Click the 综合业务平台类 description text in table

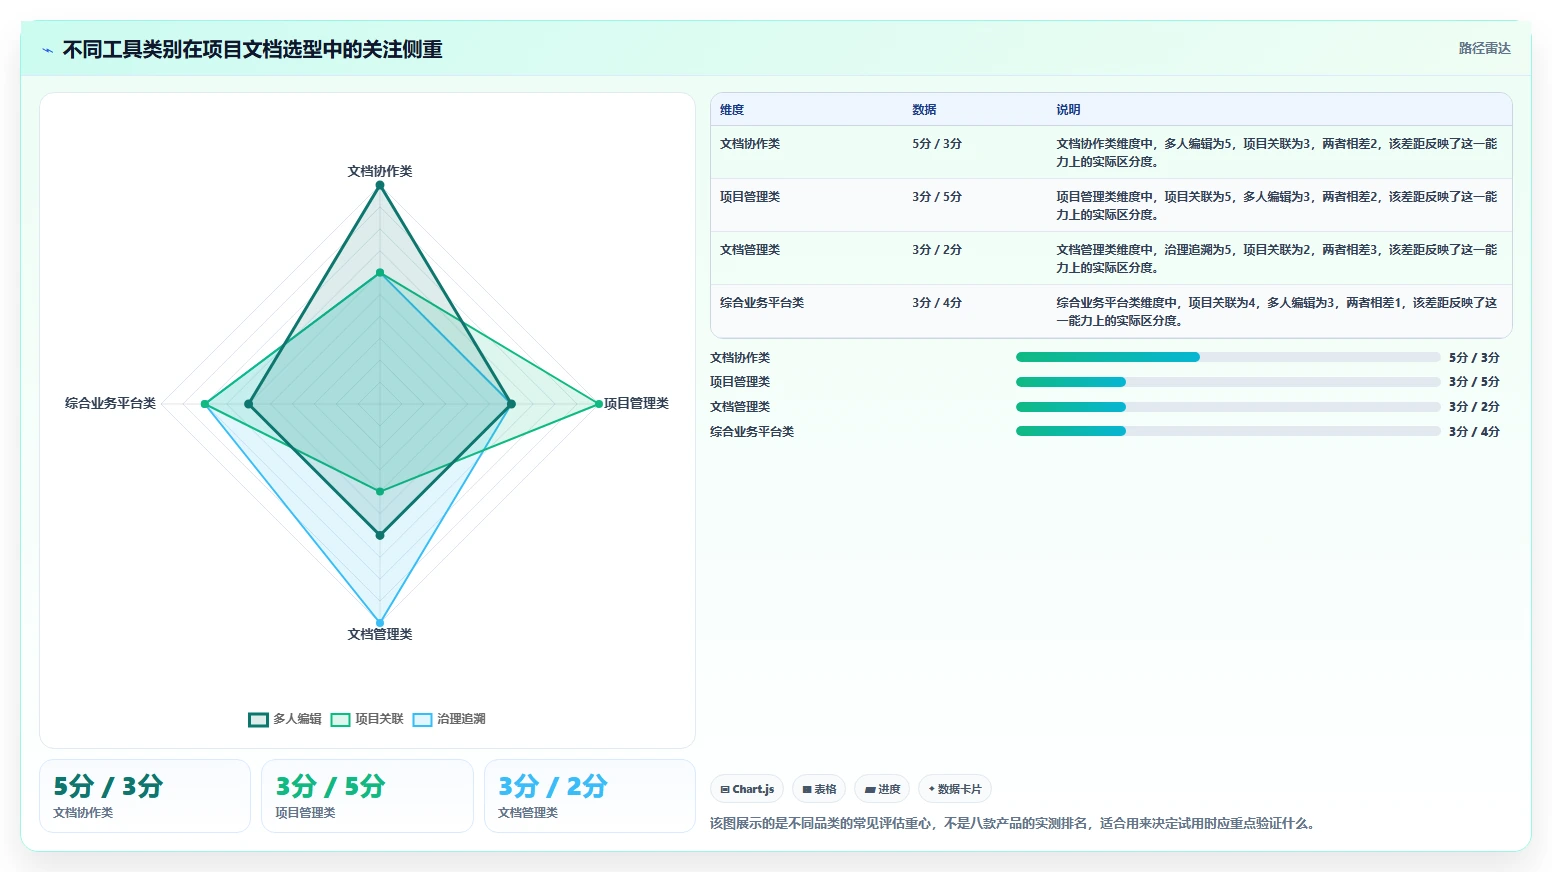(x=1277, y=312)
